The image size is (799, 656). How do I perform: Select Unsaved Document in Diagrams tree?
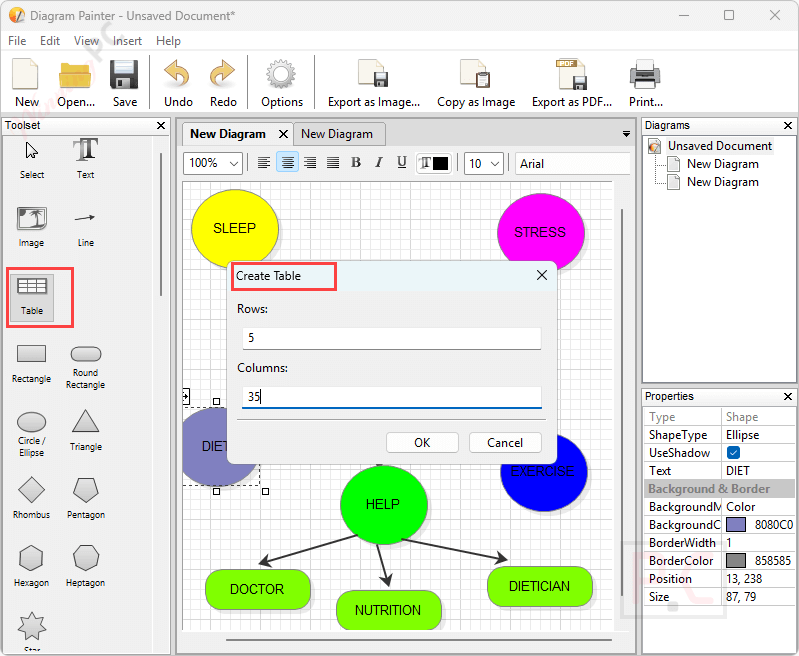coord(720,146)
